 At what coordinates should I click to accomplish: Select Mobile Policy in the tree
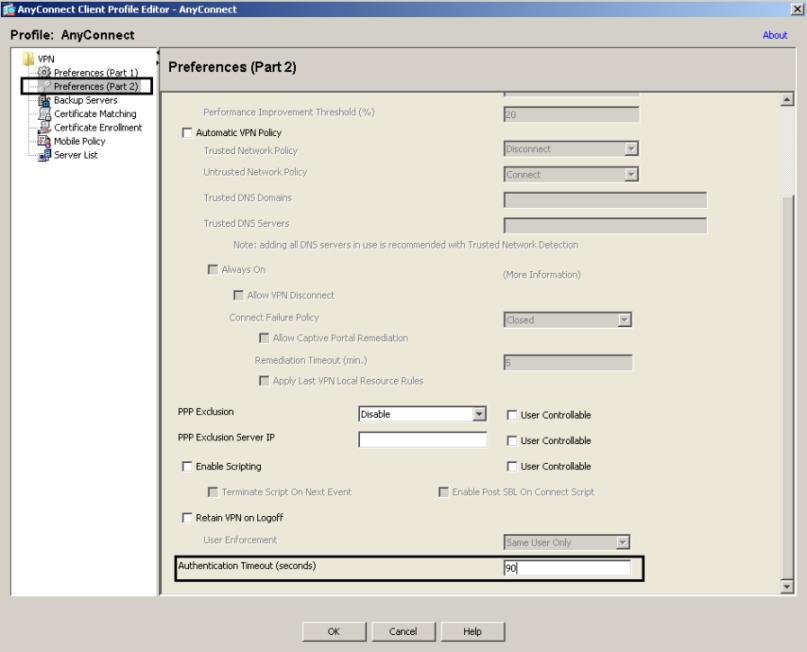[x=79, y=141]
